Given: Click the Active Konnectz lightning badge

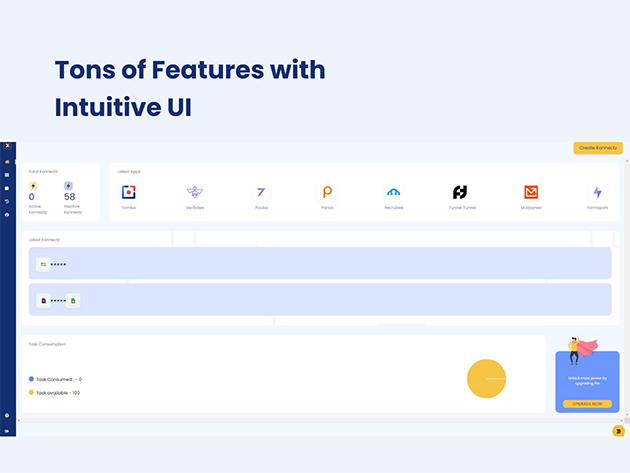Looking at the screenshot, I should pos(33,186).
